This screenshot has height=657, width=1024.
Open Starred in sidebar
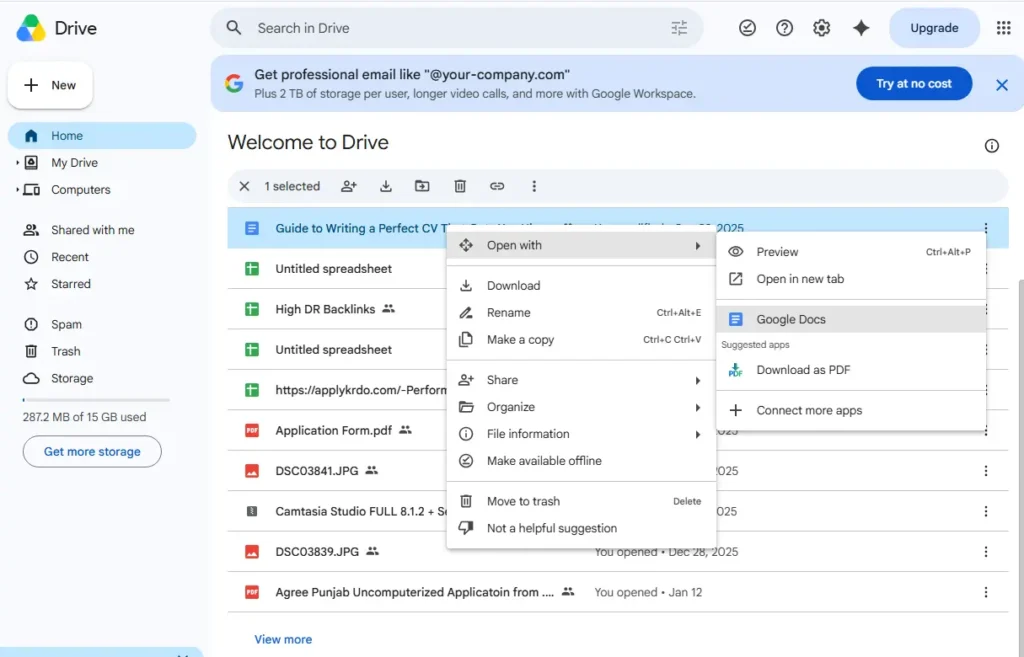(71, 284)
